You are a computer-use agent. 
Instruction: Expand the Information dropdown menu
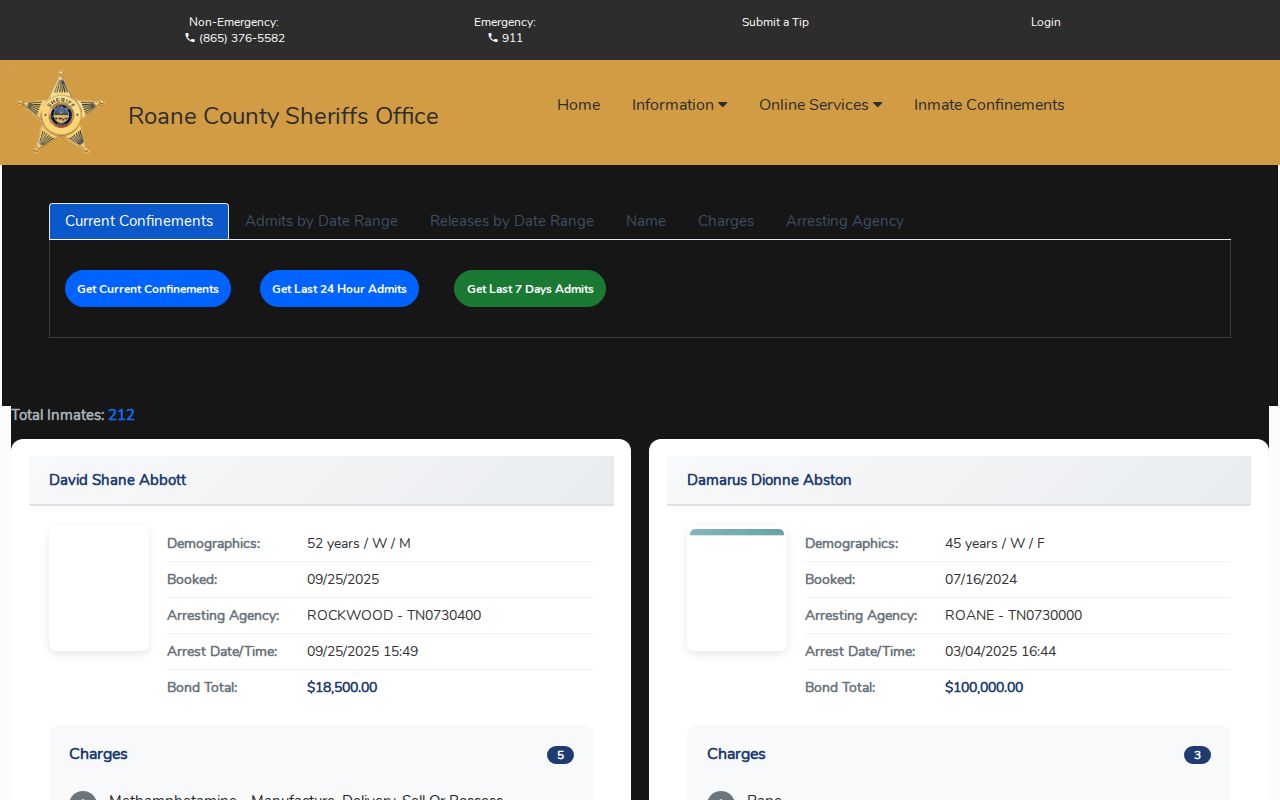click(679, 105)
